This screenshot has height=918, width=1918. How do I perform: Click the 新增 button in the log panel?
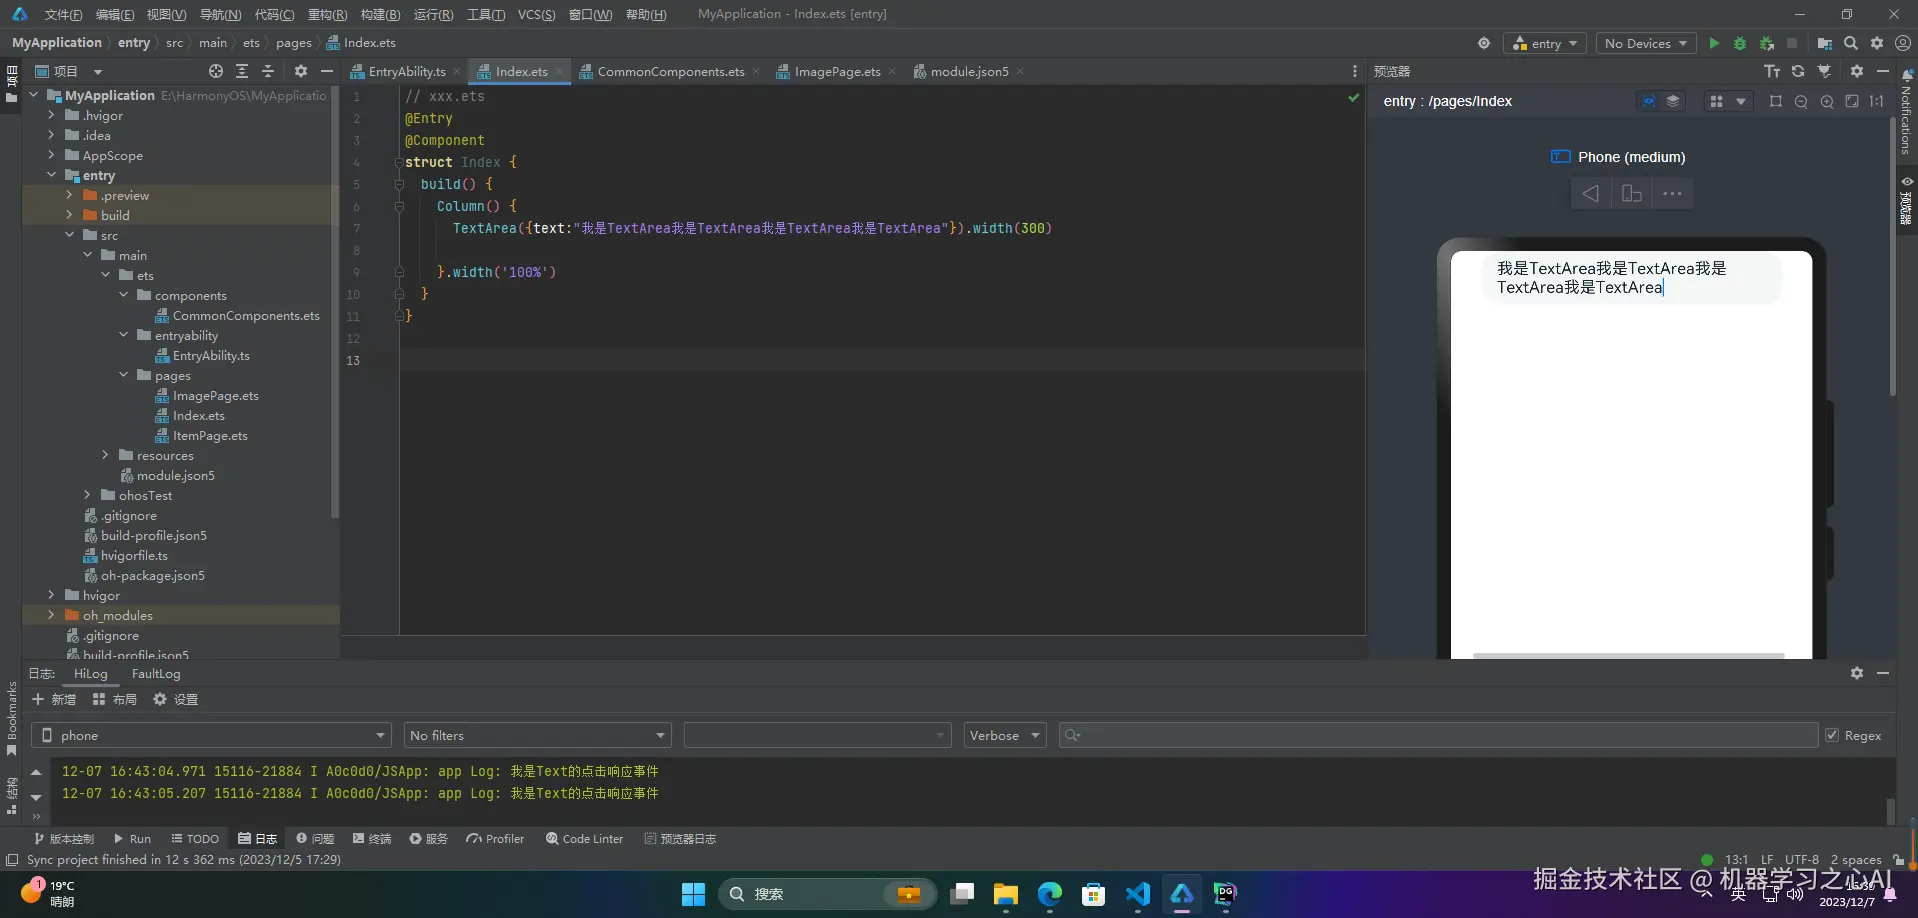(54, 699)
